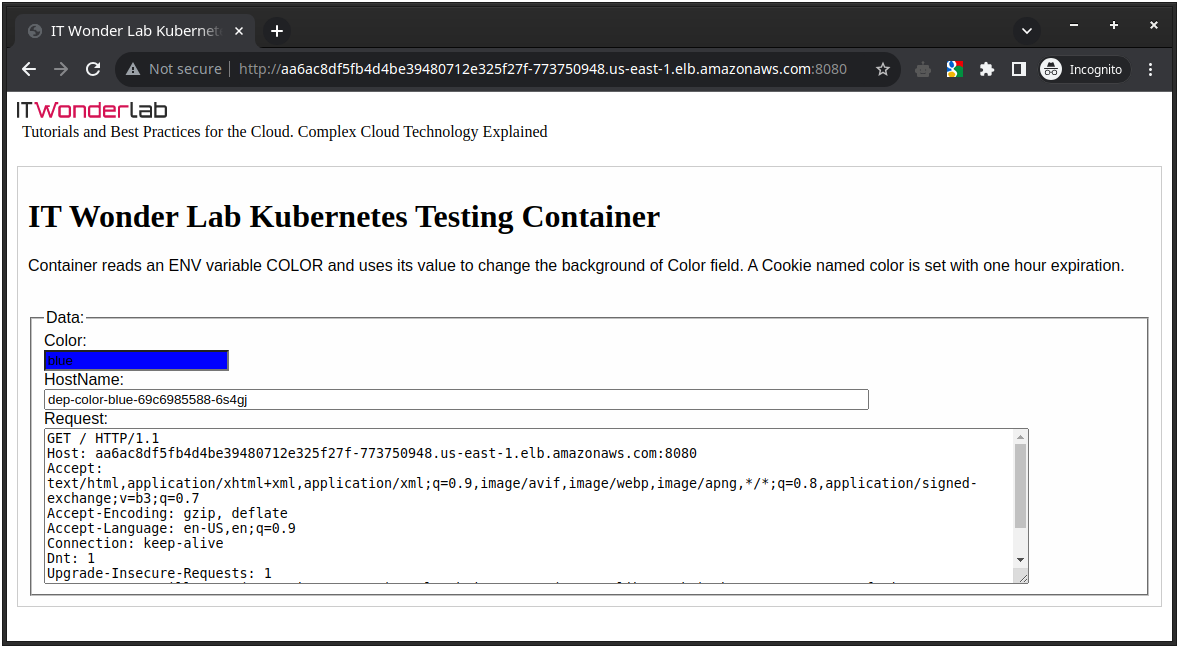Click the Incognito badge
Image resolution: width=1179 pixels, height=648 pixels.
[x=1084, y=69]
